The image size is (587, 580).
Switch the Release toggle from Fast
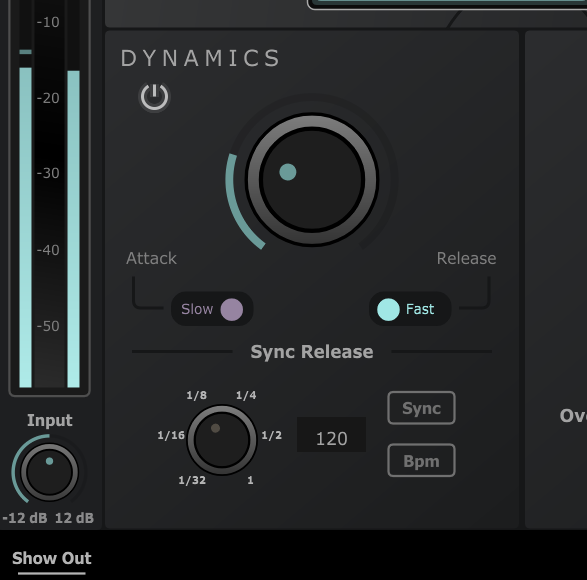[410, 309]
